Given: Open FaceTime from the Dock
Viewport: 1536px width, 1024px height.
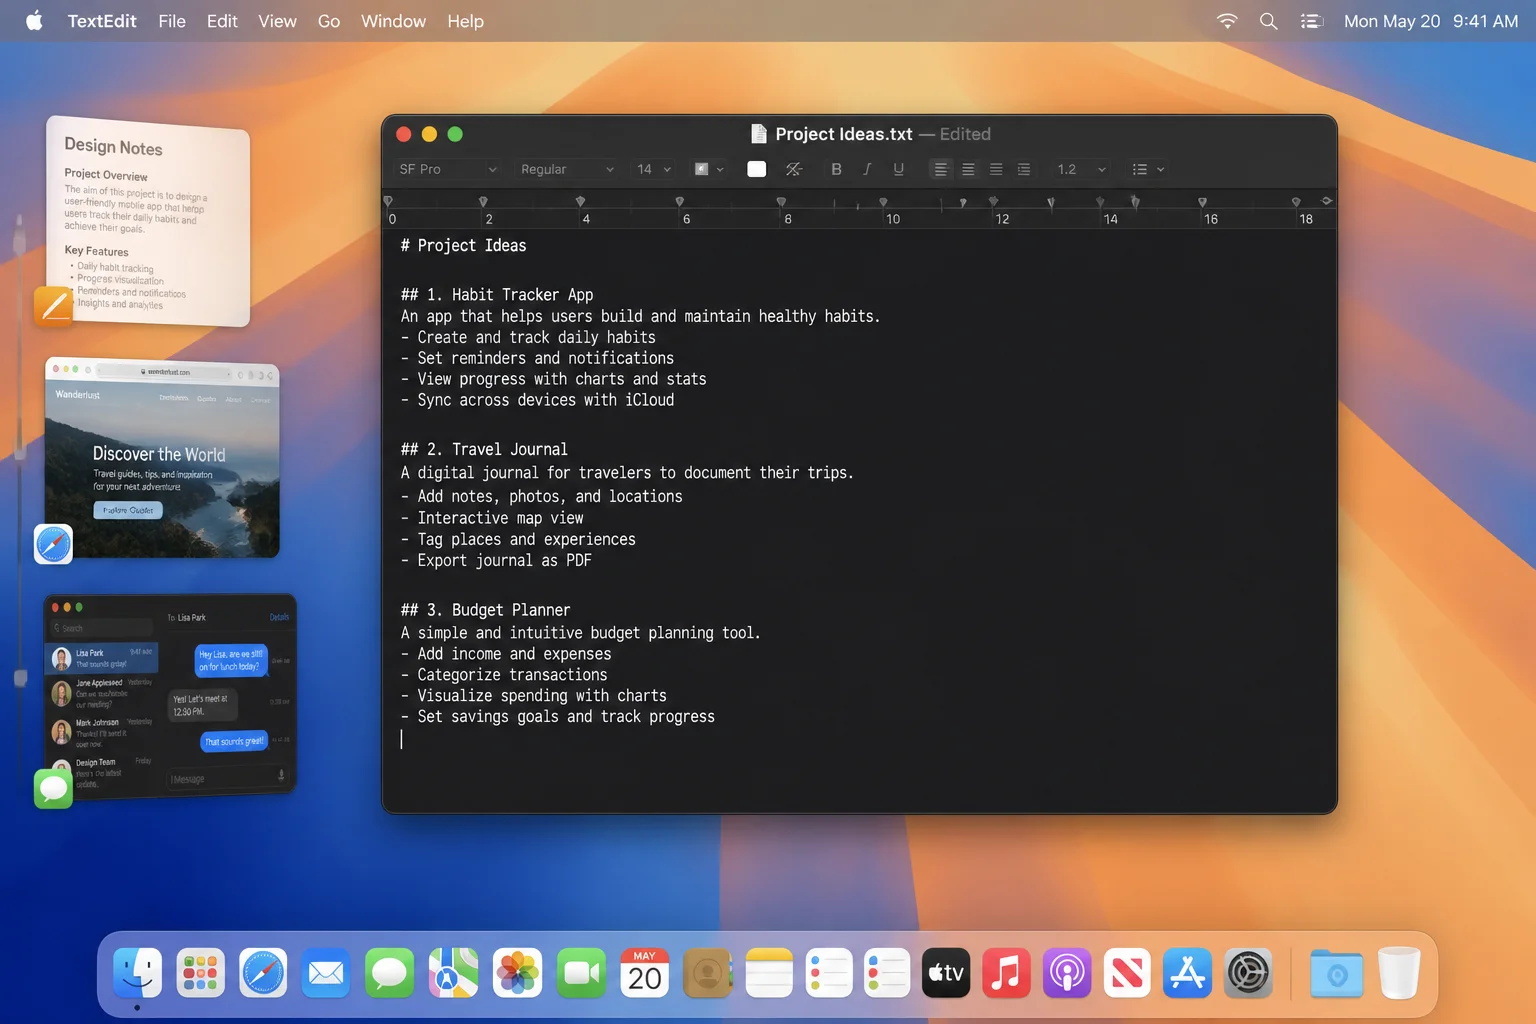Looking at the screenshot, I should pyautogui.click(x=581, y=973).
